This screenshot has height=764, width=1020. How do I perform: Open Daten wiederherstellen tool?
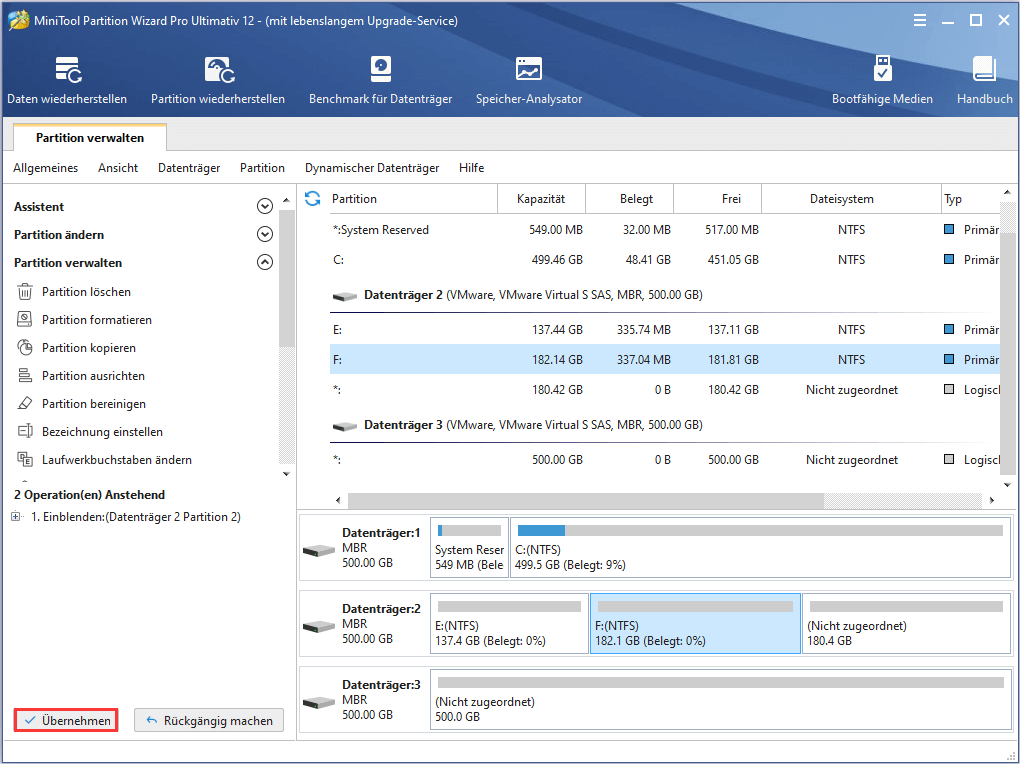point(67,80)
